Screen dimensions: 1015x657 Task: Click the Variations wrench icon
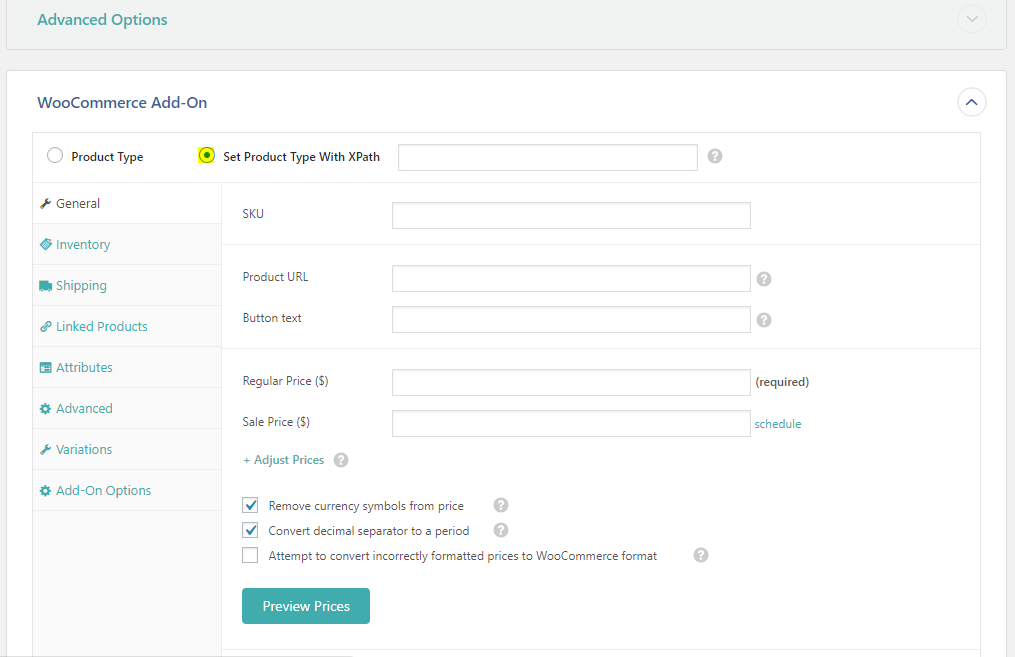click(x=45, y=449)
